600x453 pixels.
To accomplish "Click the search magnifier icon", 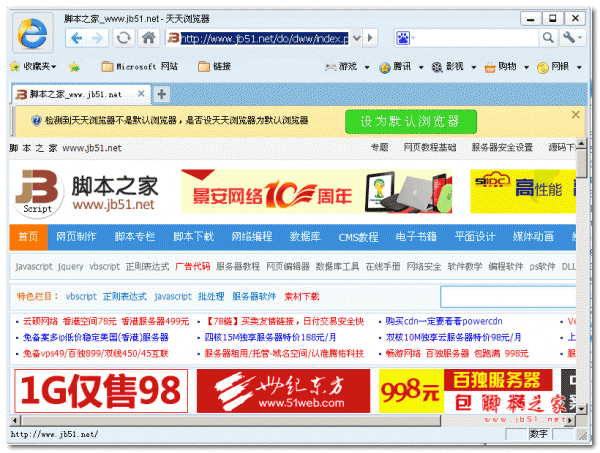I will 548,38.
